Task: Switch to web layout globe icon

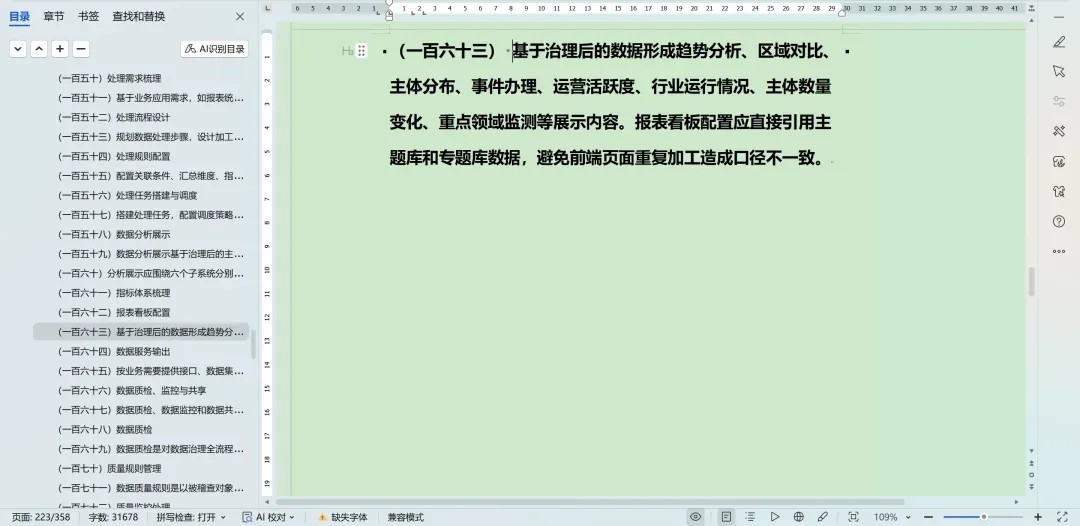Action: (x=798, y=516)
